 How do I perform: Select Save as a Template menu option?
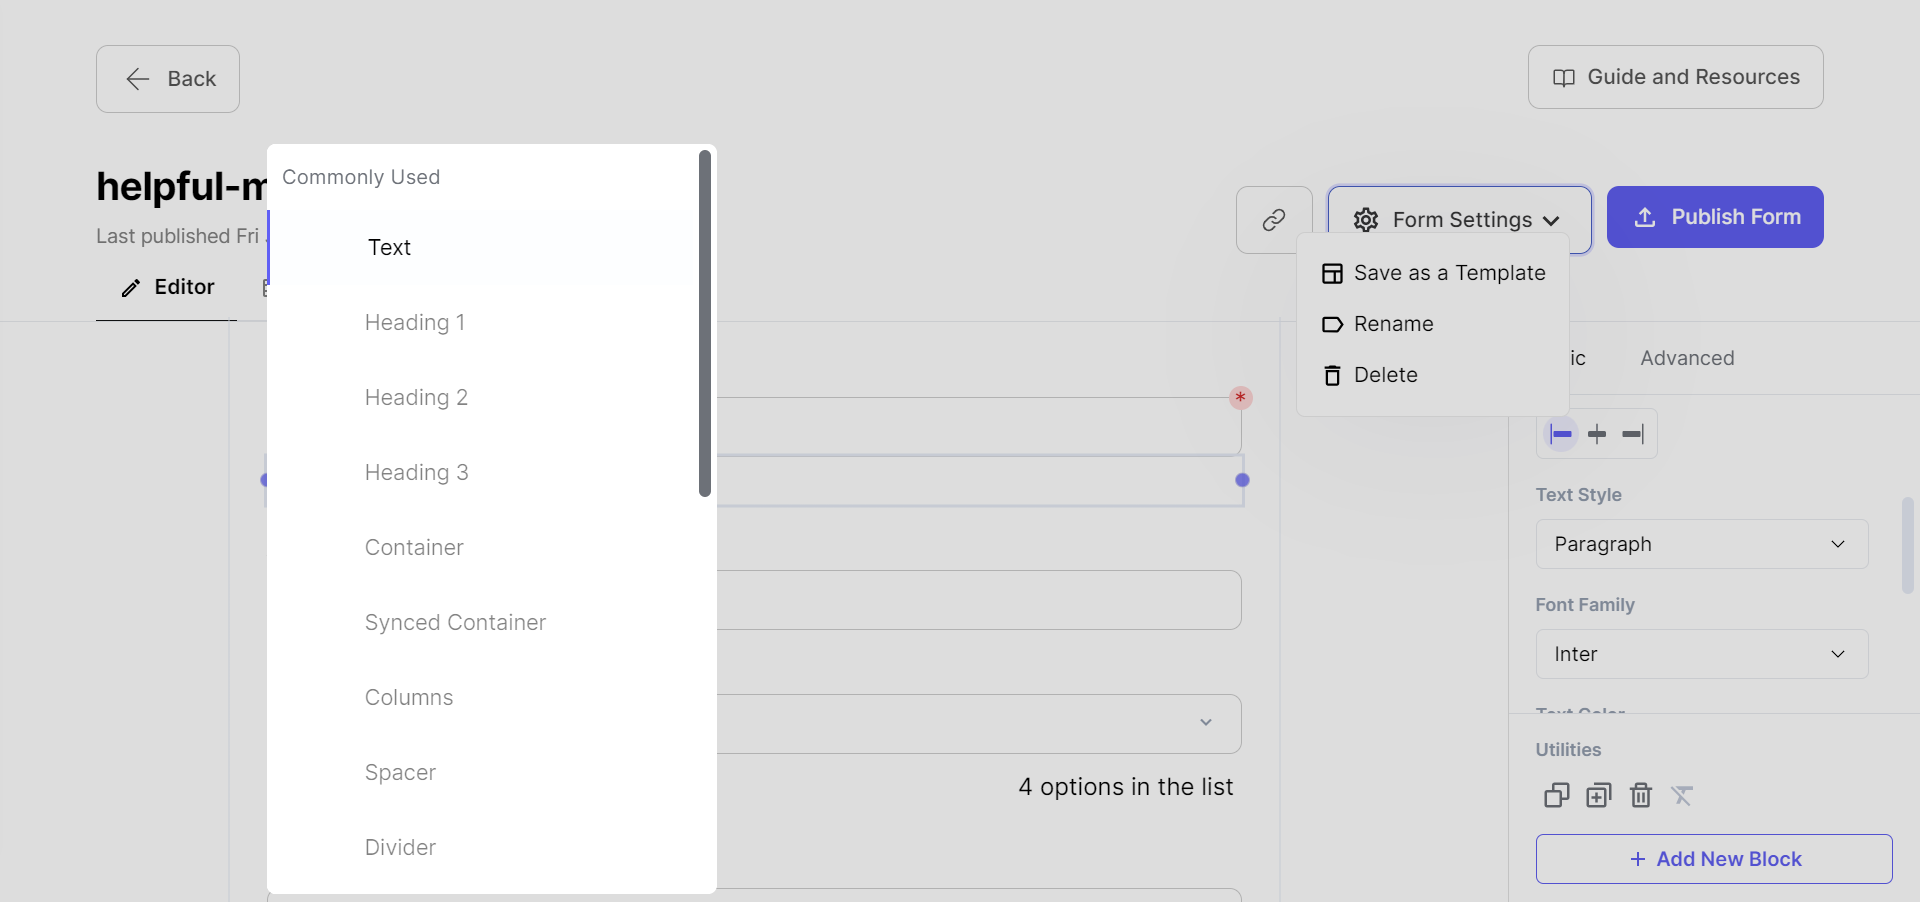(x=1449, y=272)
